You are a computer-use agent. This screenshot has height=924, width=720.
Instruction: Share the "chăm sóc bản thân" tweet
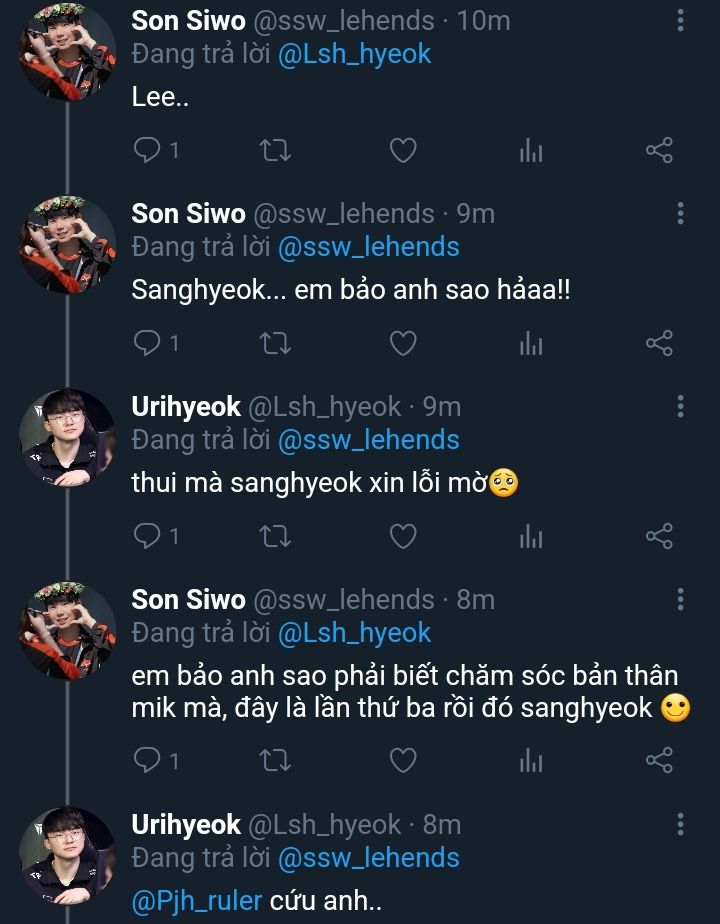coord(659,762)
